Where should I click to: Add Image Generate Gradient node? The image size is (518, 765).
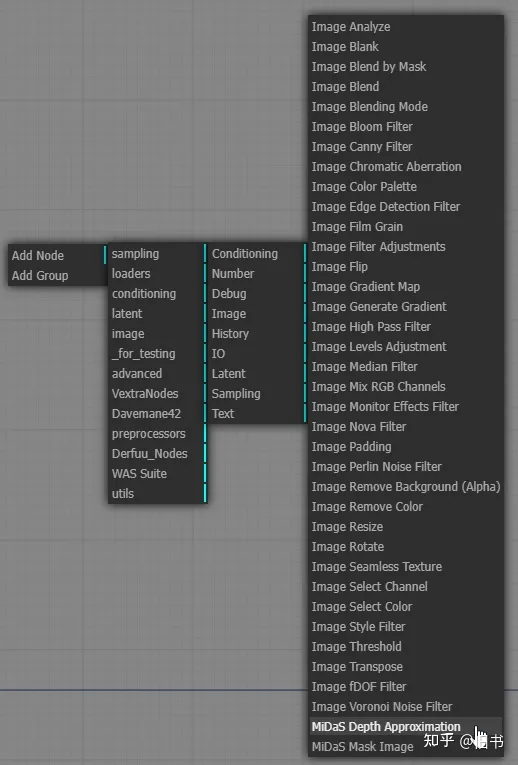click(406, 307)
